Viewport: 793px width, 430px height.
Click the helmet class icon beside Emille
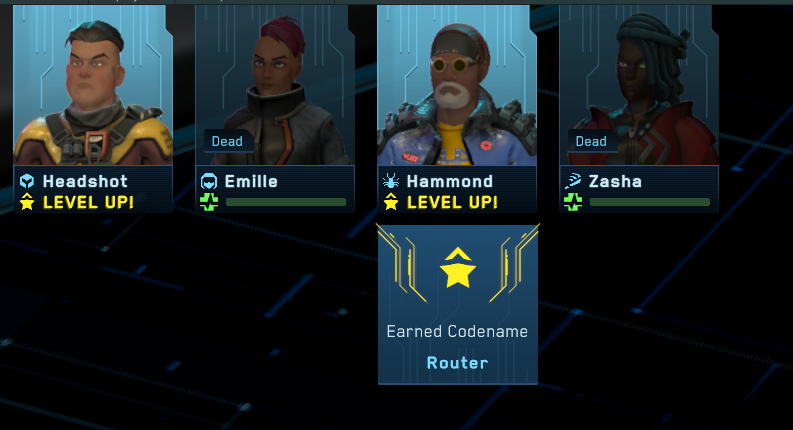209,181
